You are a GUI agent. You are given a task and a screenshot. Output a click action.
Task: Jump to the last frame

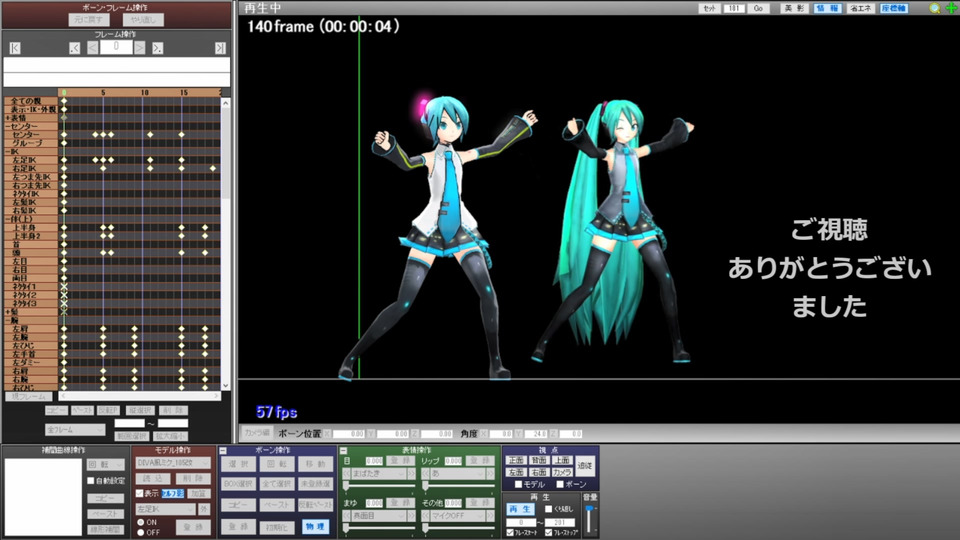(x=220, y=48)
